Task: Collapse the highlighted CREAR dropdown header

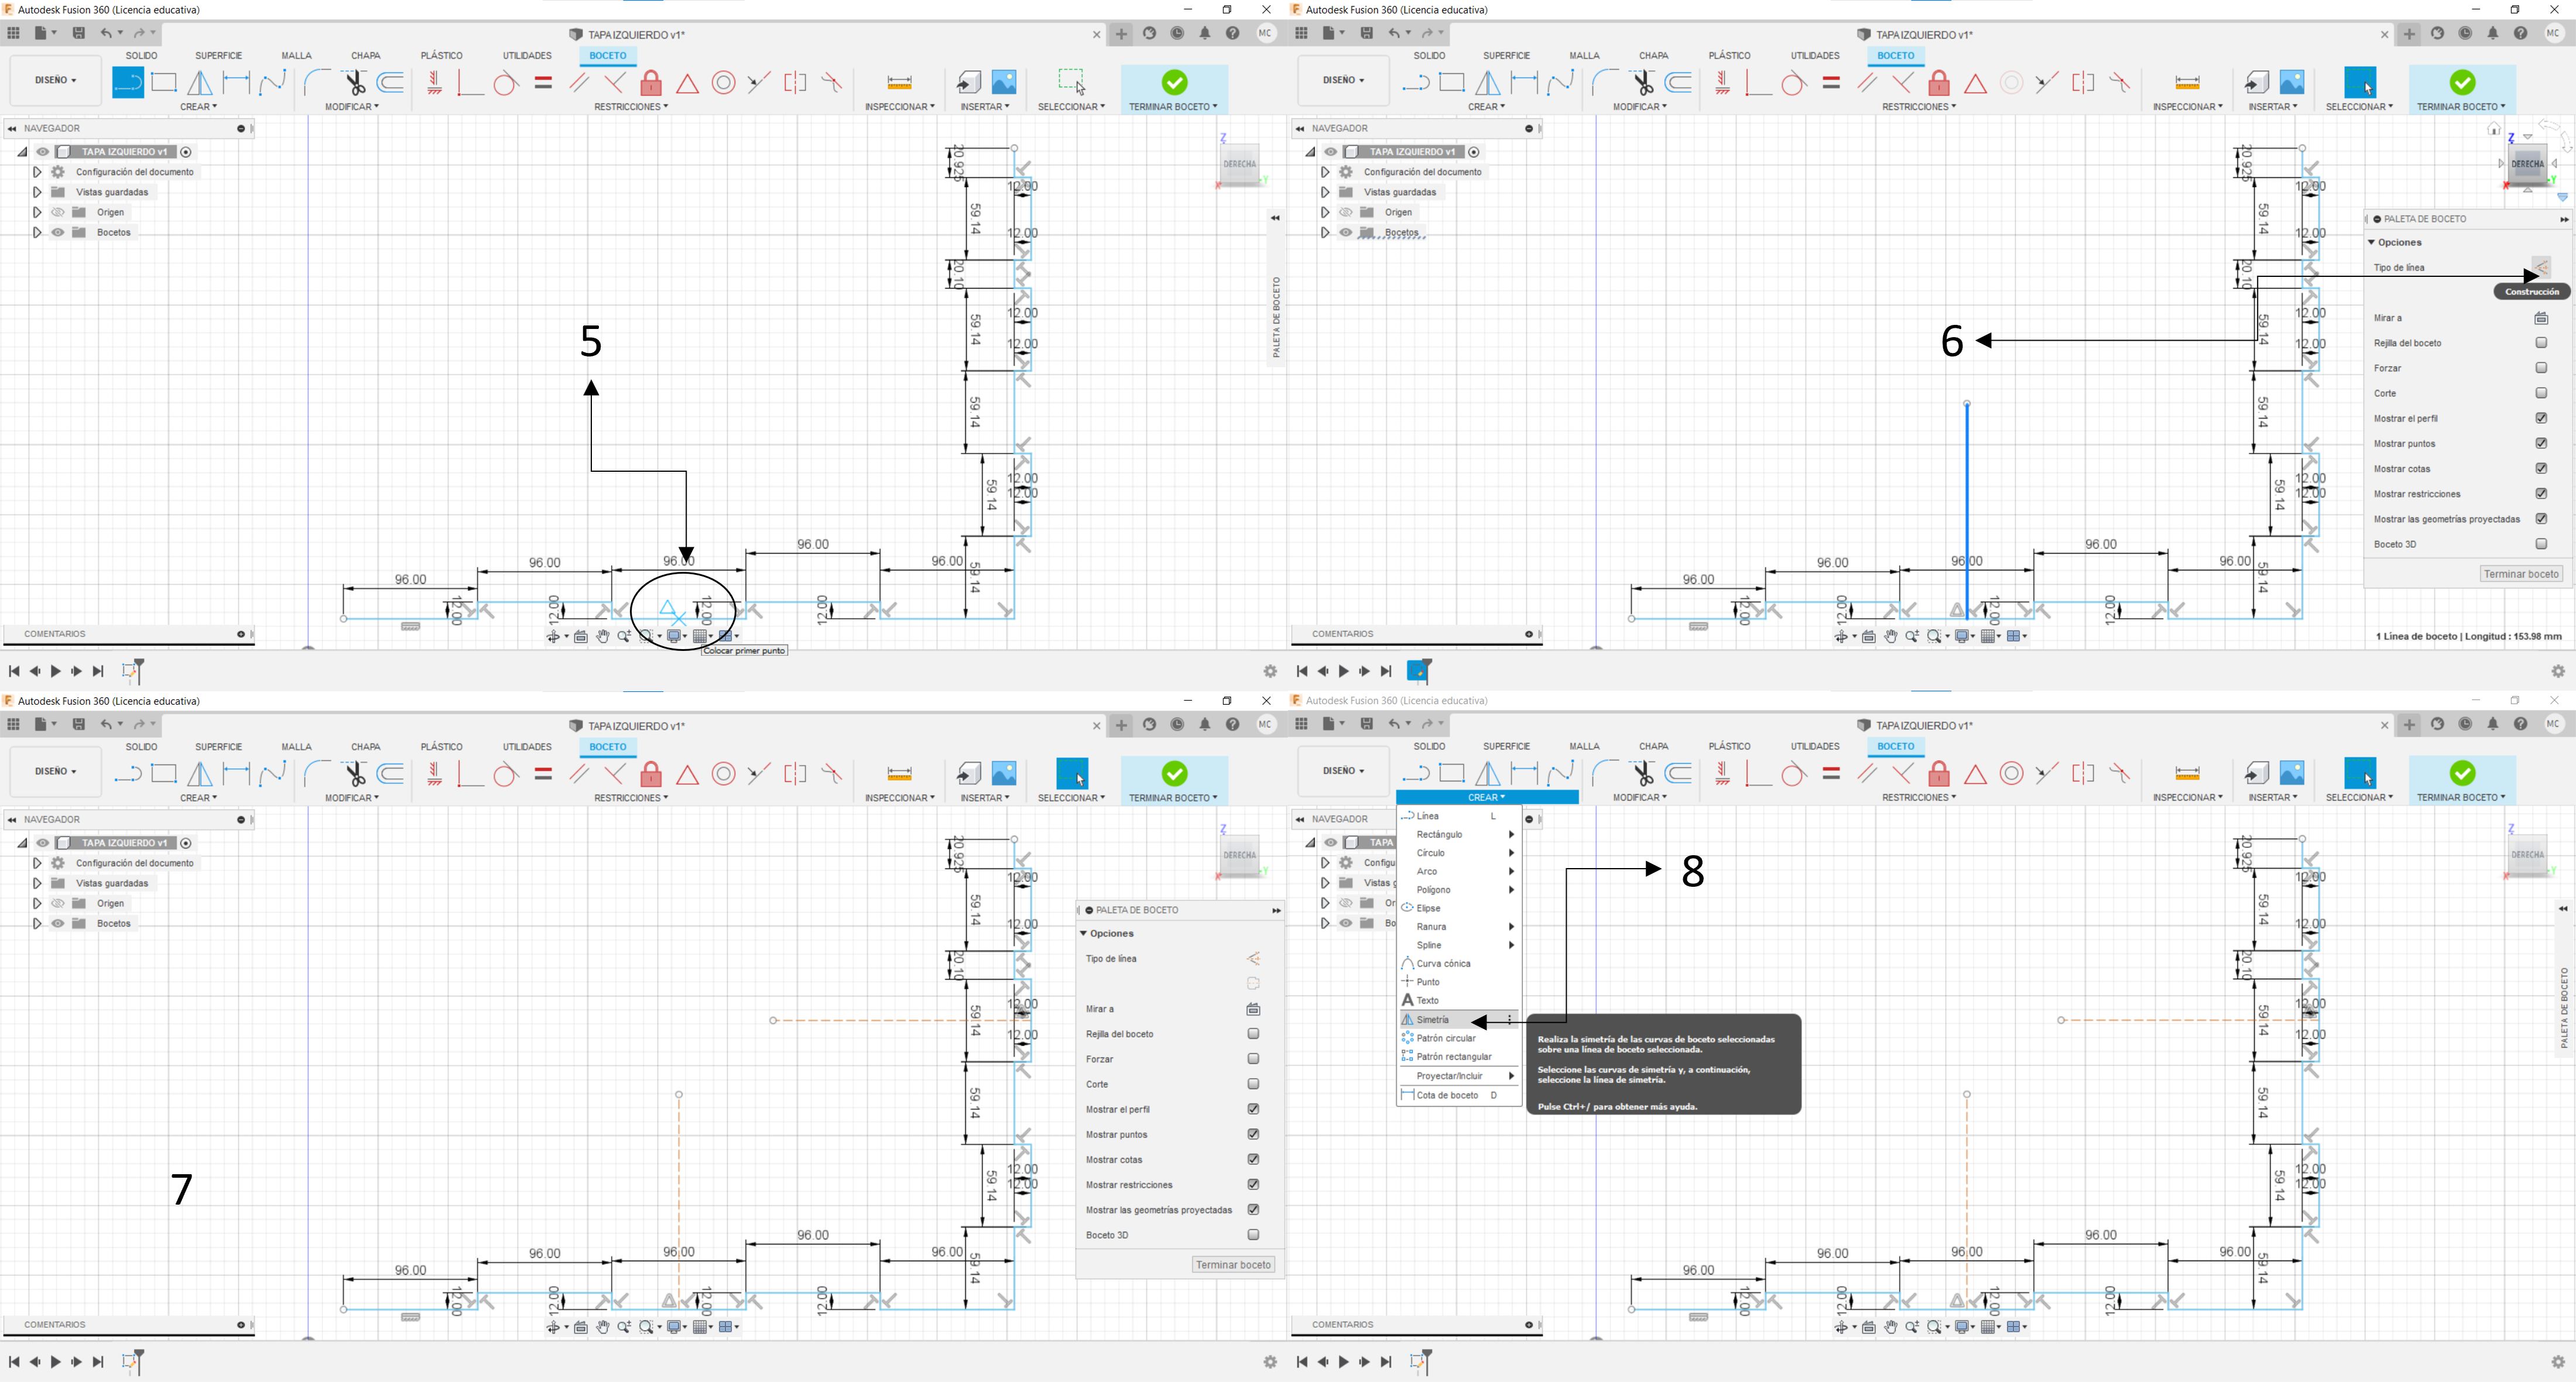Action: point(1486,798)
